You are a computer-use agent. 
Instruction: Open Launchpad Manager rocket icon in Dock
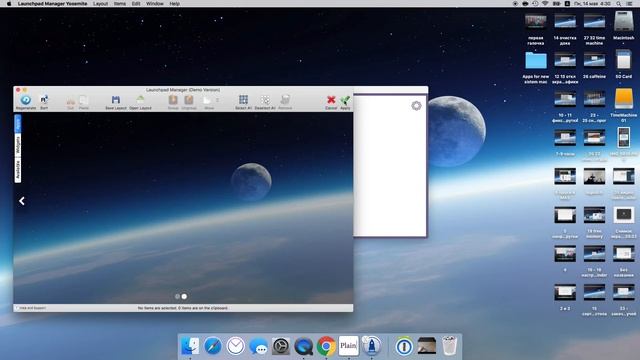pyautogui.click(x=371, y=346)
